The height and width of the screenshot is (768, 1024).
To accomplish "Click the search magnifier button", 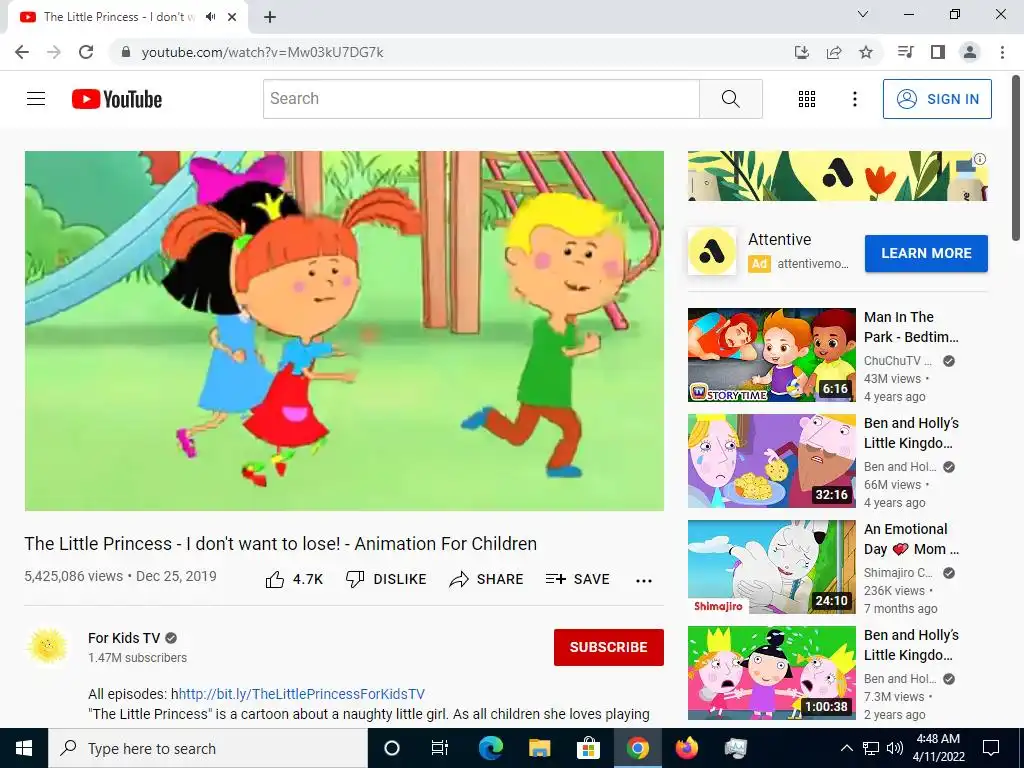I will click(731, 99).
